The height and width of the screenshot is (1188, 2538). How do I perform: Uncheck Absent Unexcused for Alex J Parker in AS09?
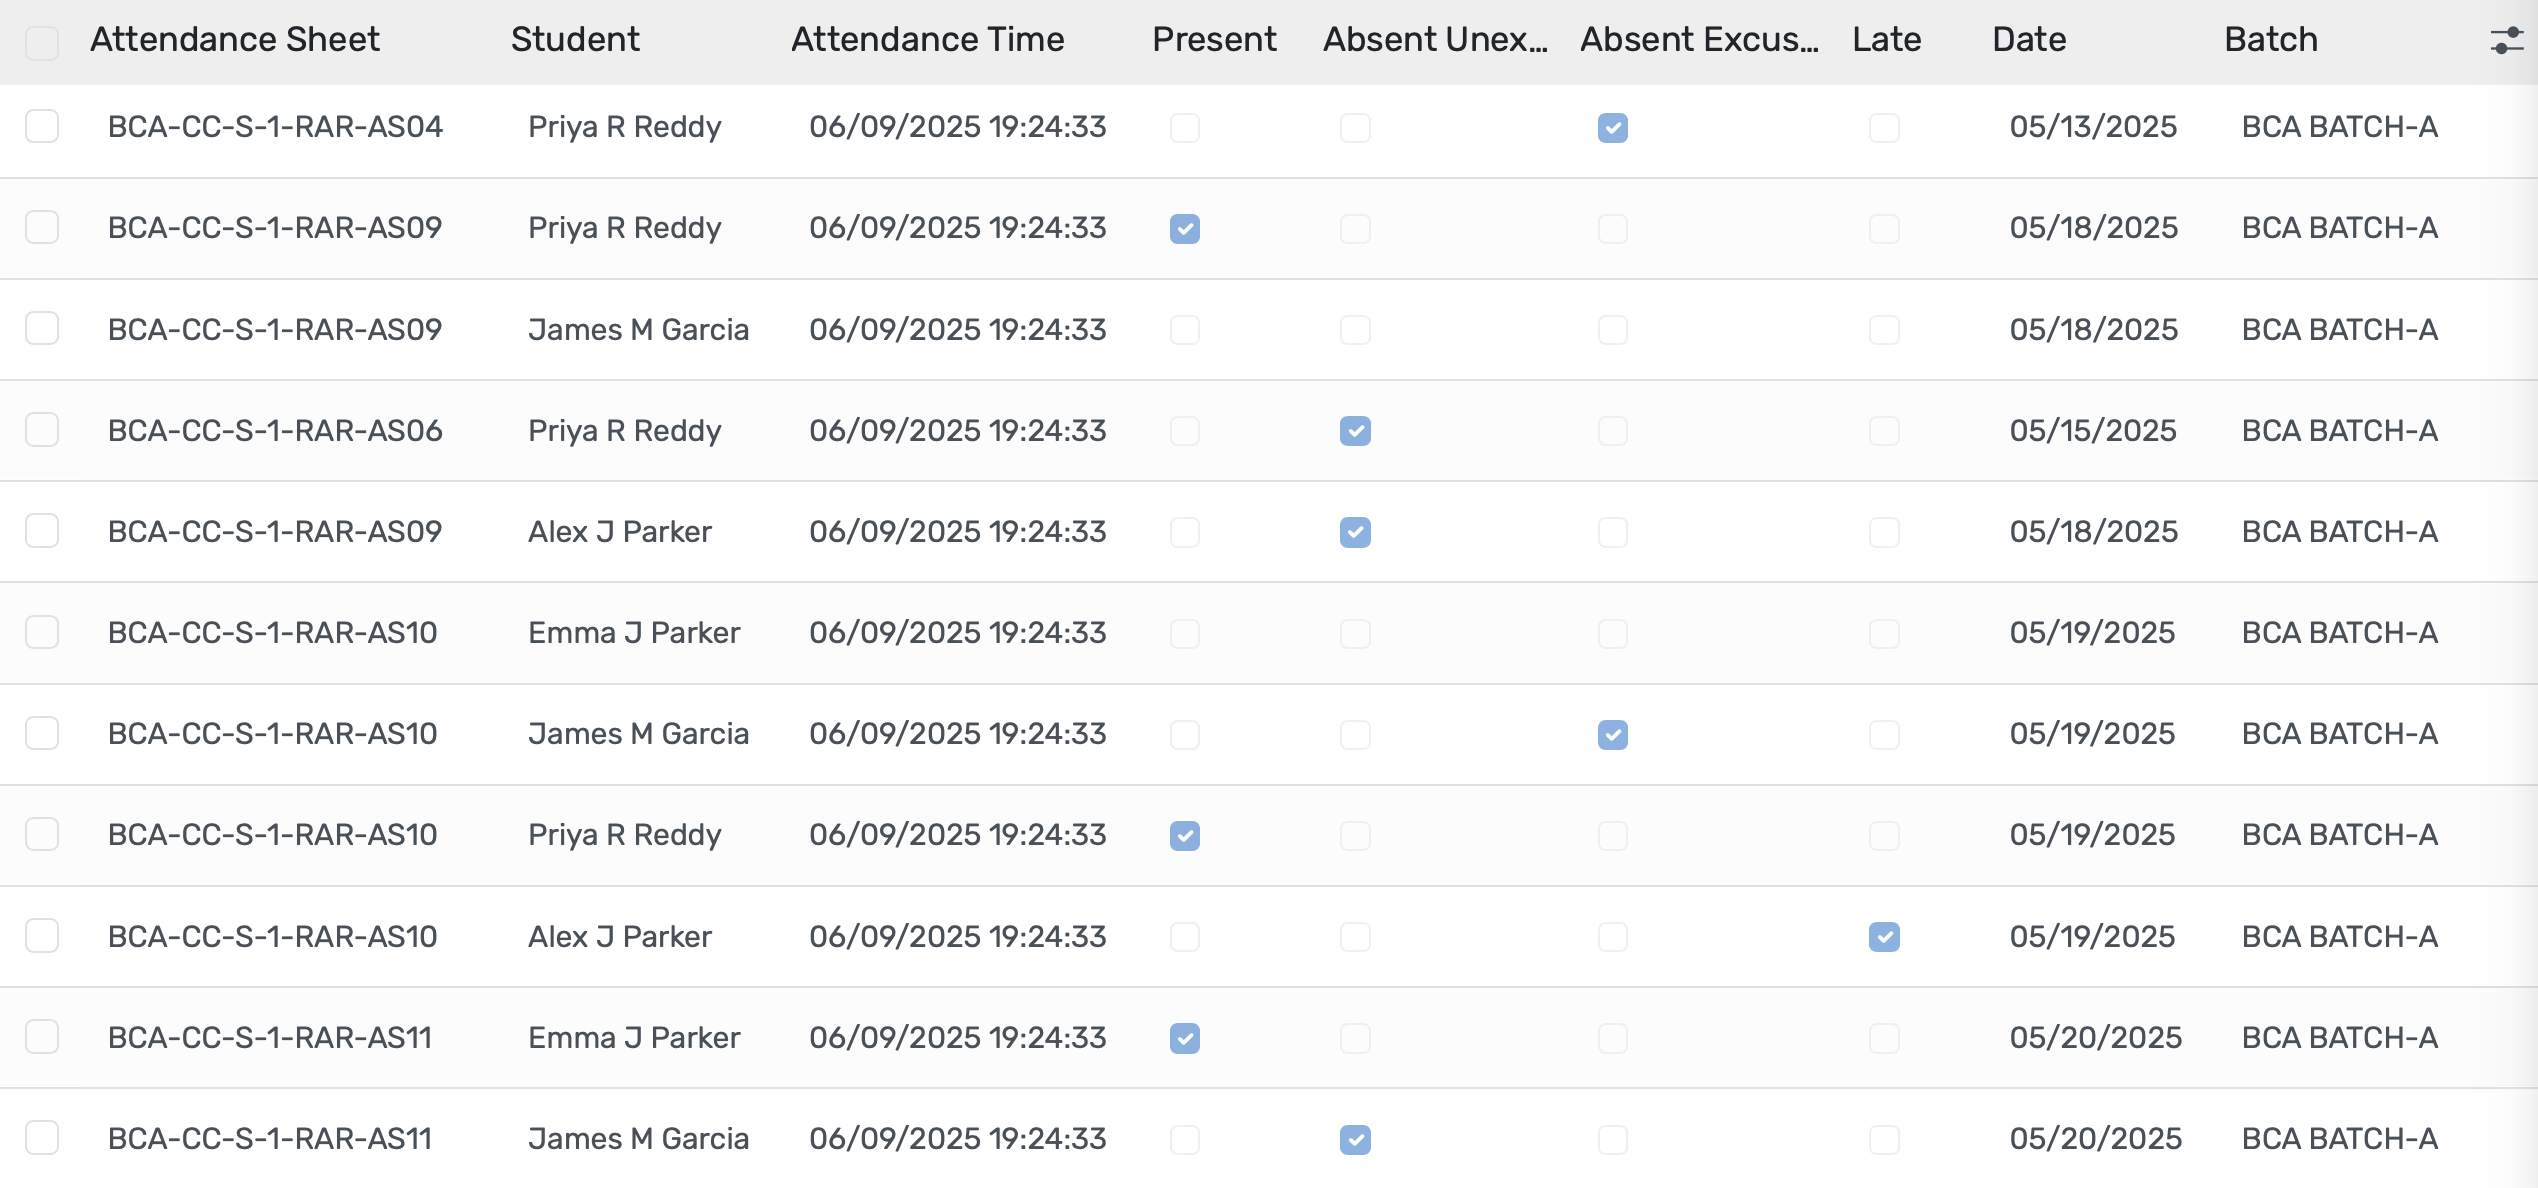pyautogui.click(x=1354, y=533)
